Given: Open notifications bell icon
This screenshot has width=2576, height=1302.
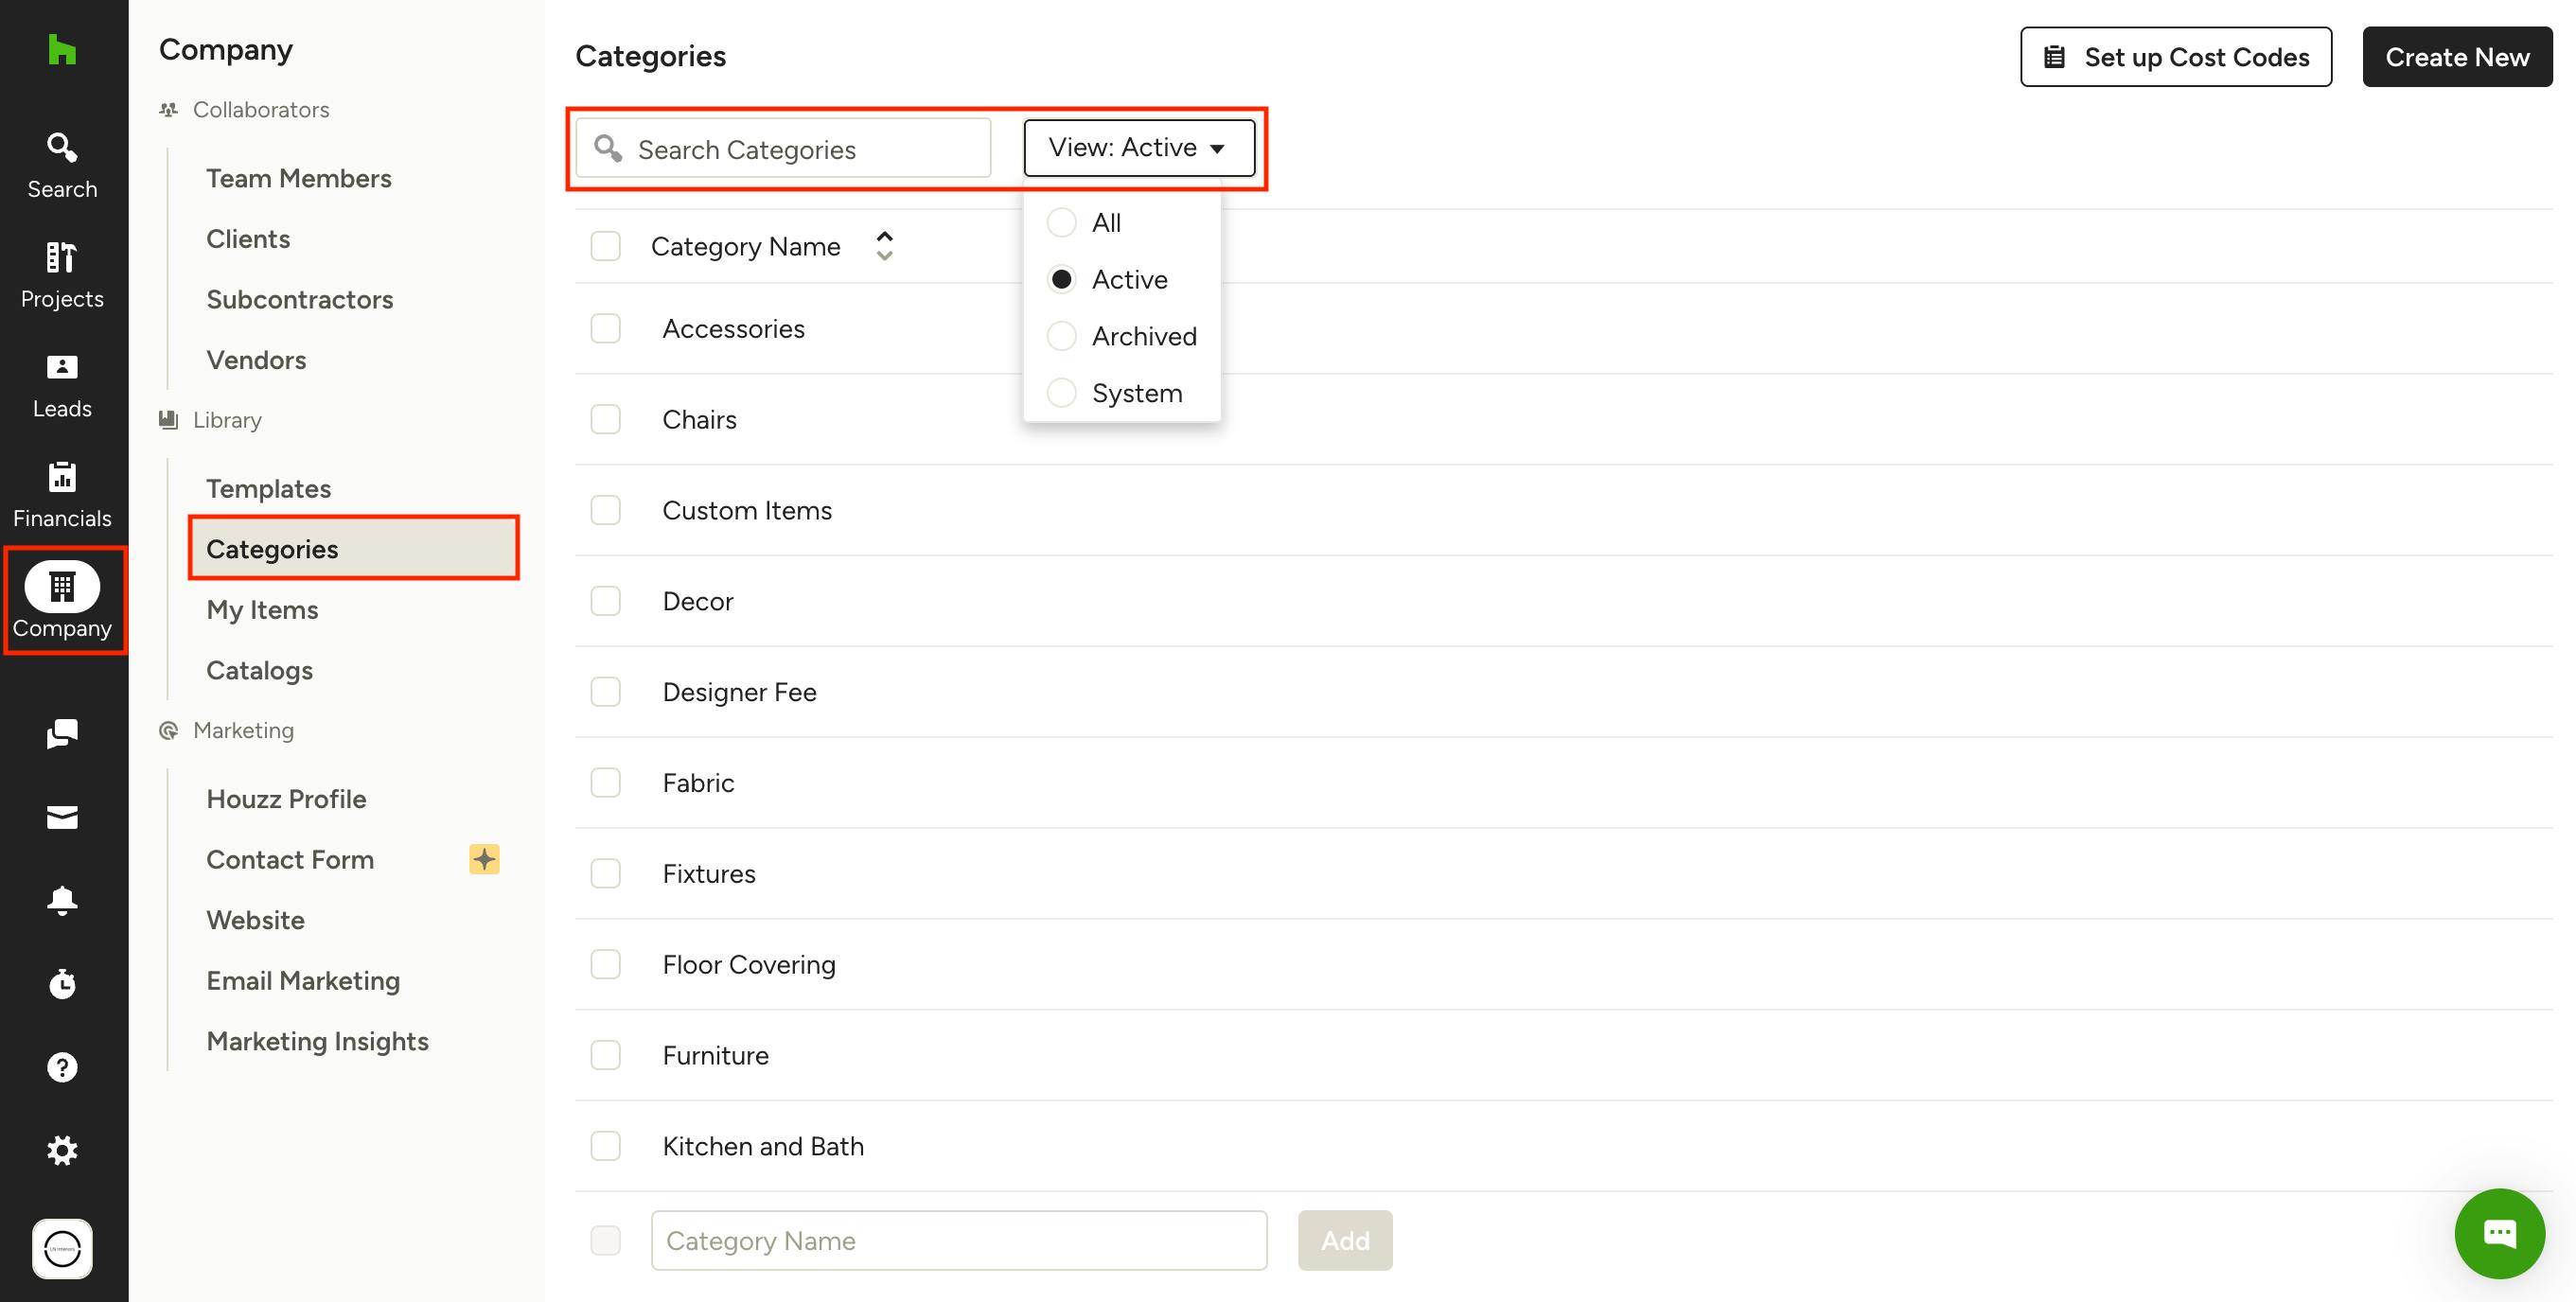Looking at the screenshot, I should click(x=62, y=900).
